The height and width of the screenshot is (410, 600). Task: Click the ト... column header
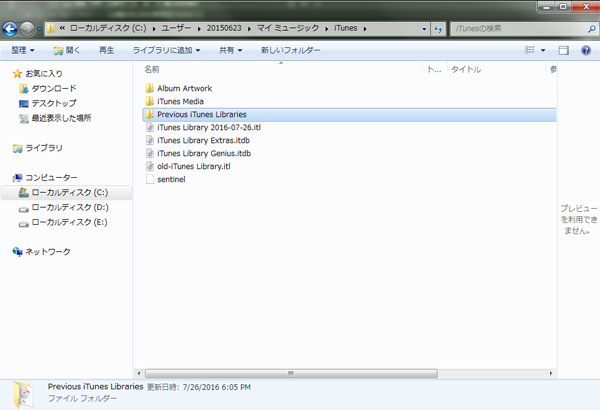tap(434, 69)
